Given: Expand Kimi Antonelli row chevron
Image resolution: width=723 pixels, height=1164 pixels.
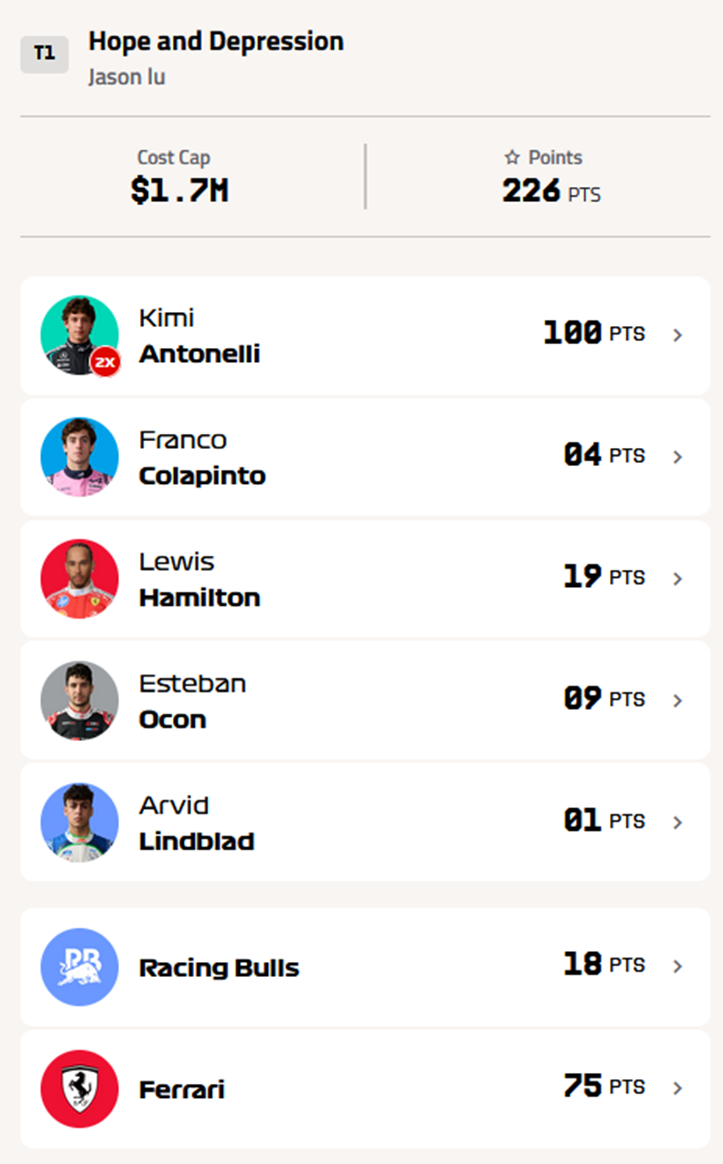Looking at the screenshot, I should [x=678, y=335].
